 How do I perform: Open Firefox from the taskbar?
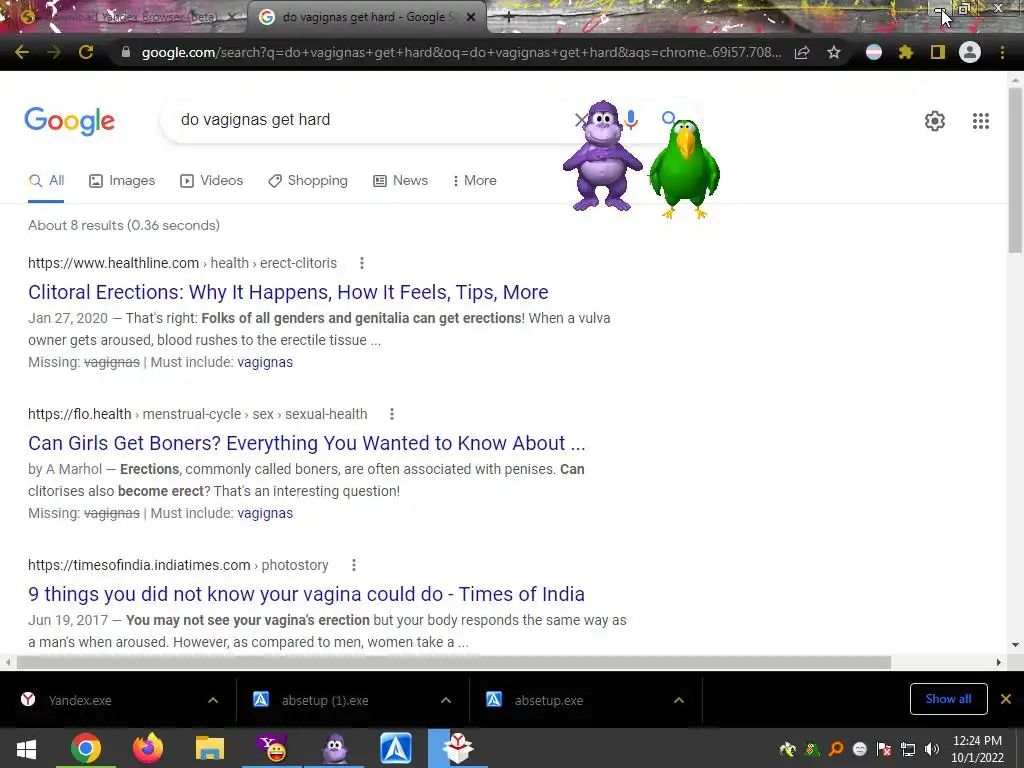tap(148, 748)
